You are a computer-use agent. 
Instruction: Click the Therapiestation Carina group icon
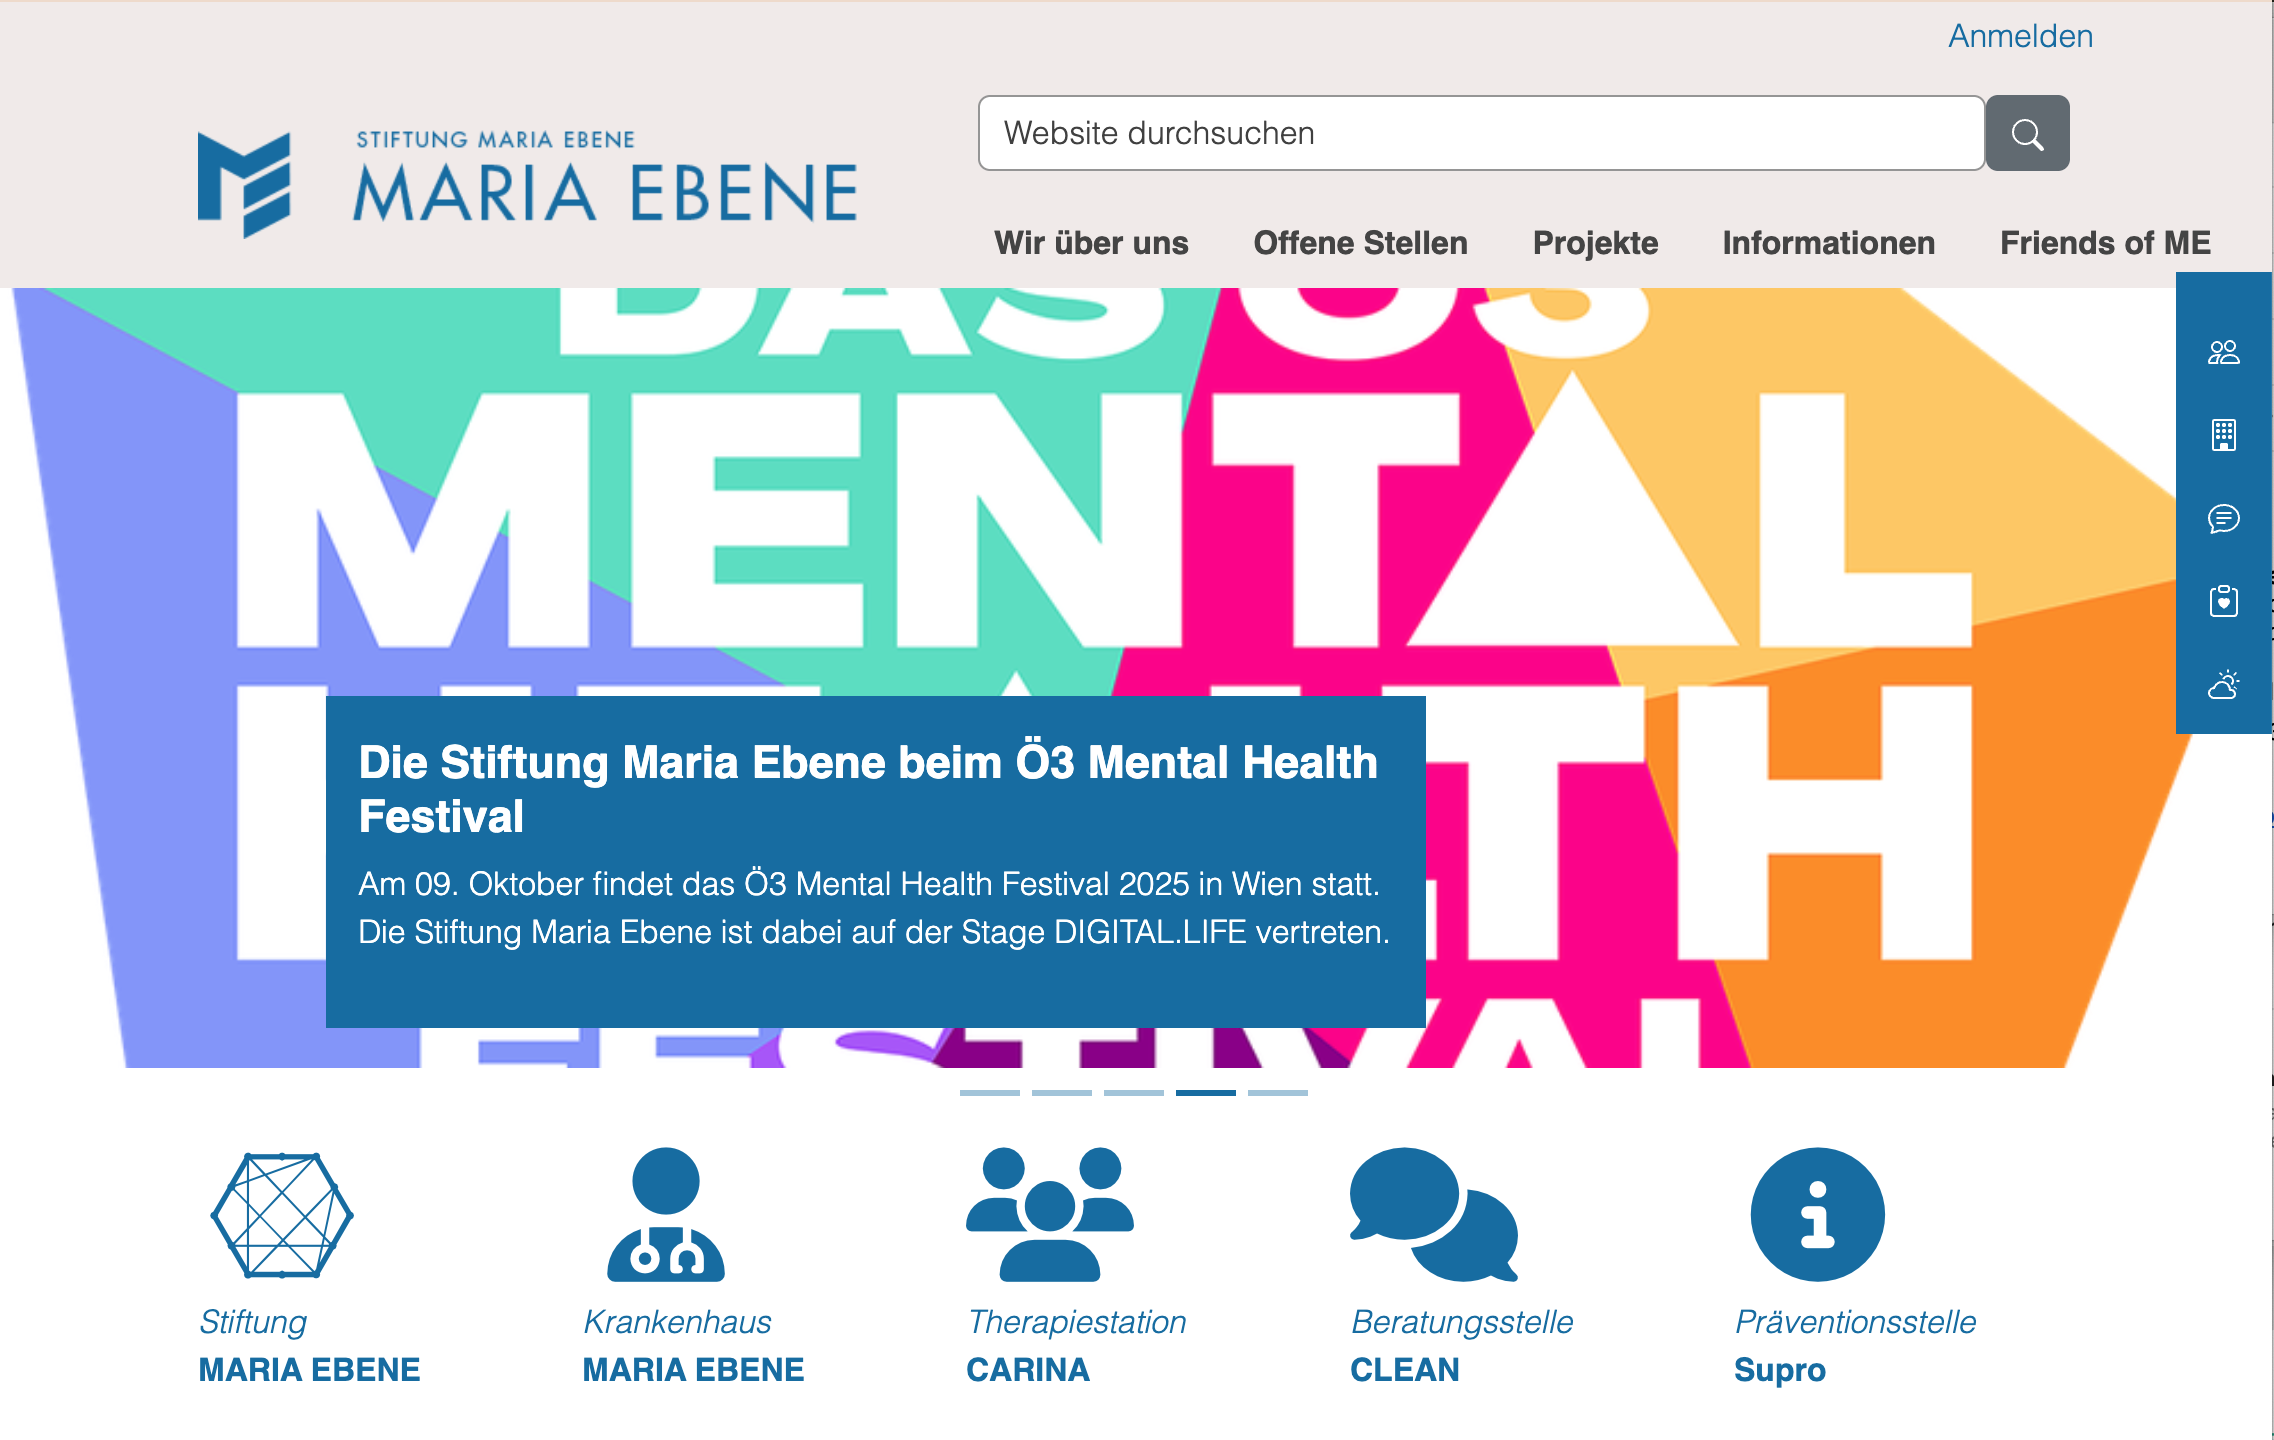[1049, 1215]
